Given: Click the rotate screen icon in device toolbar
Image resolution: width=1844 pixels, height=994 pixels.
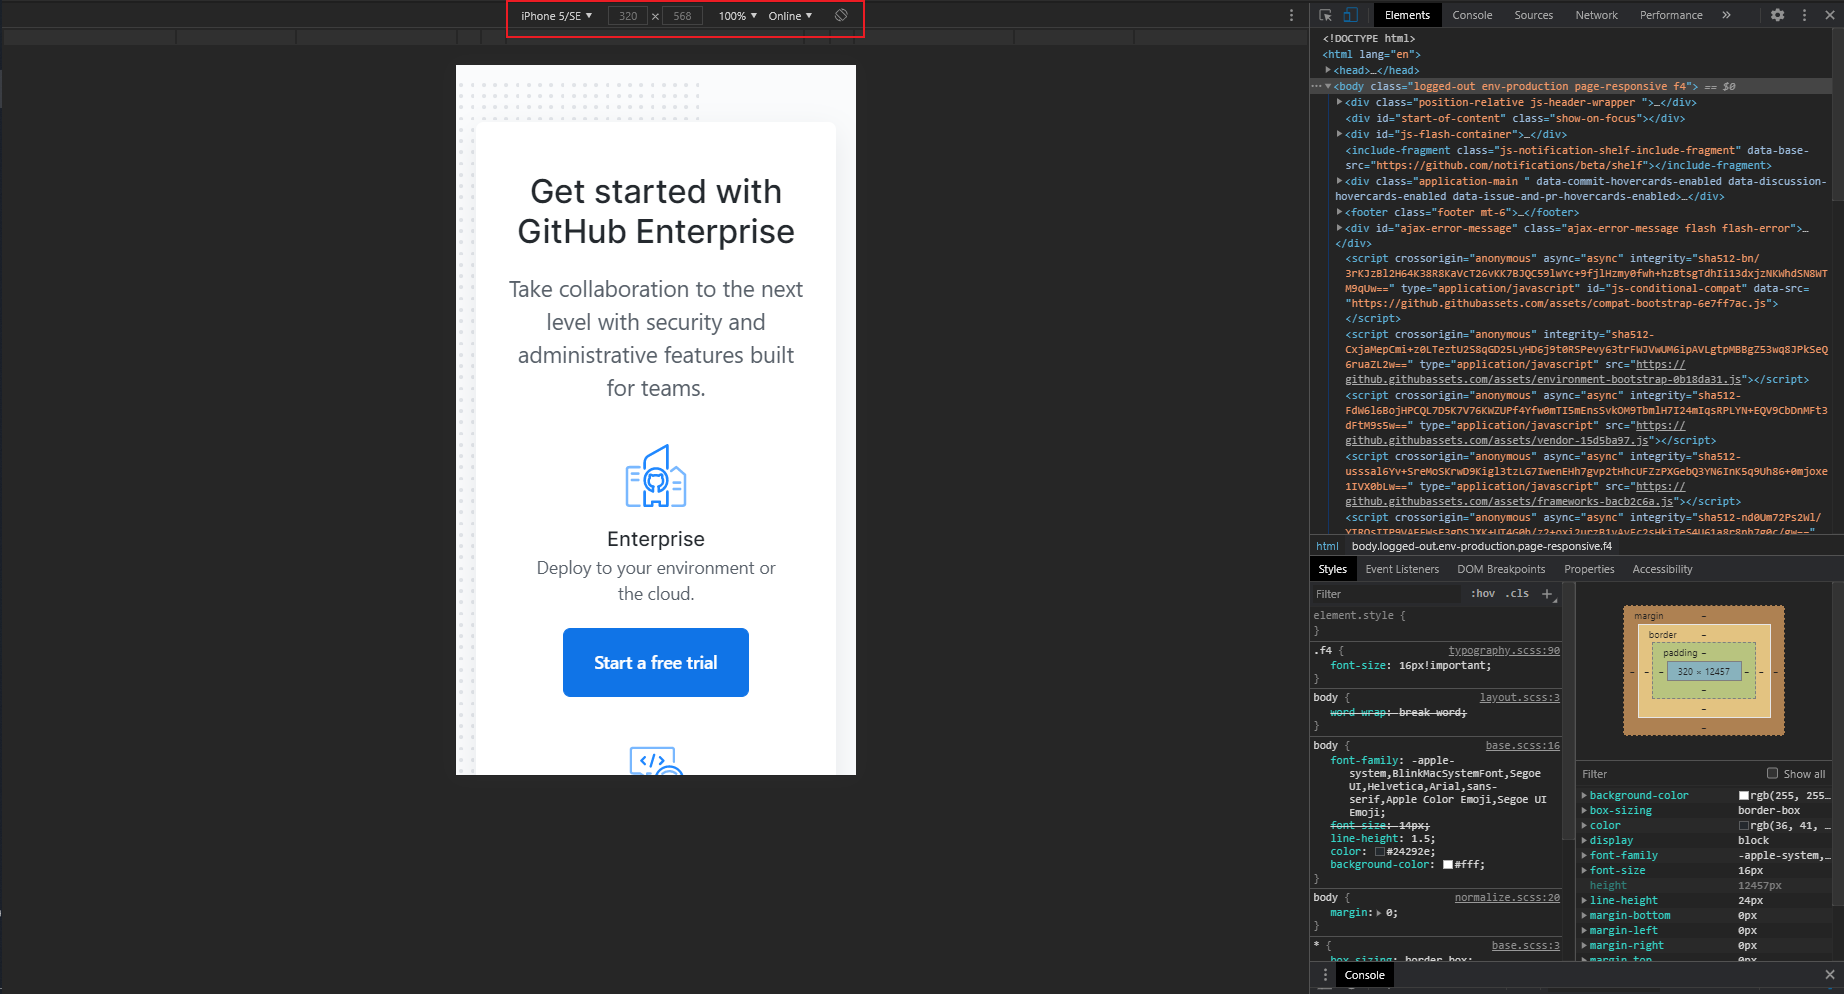Looking at the screenshot, I should [841, 15].
